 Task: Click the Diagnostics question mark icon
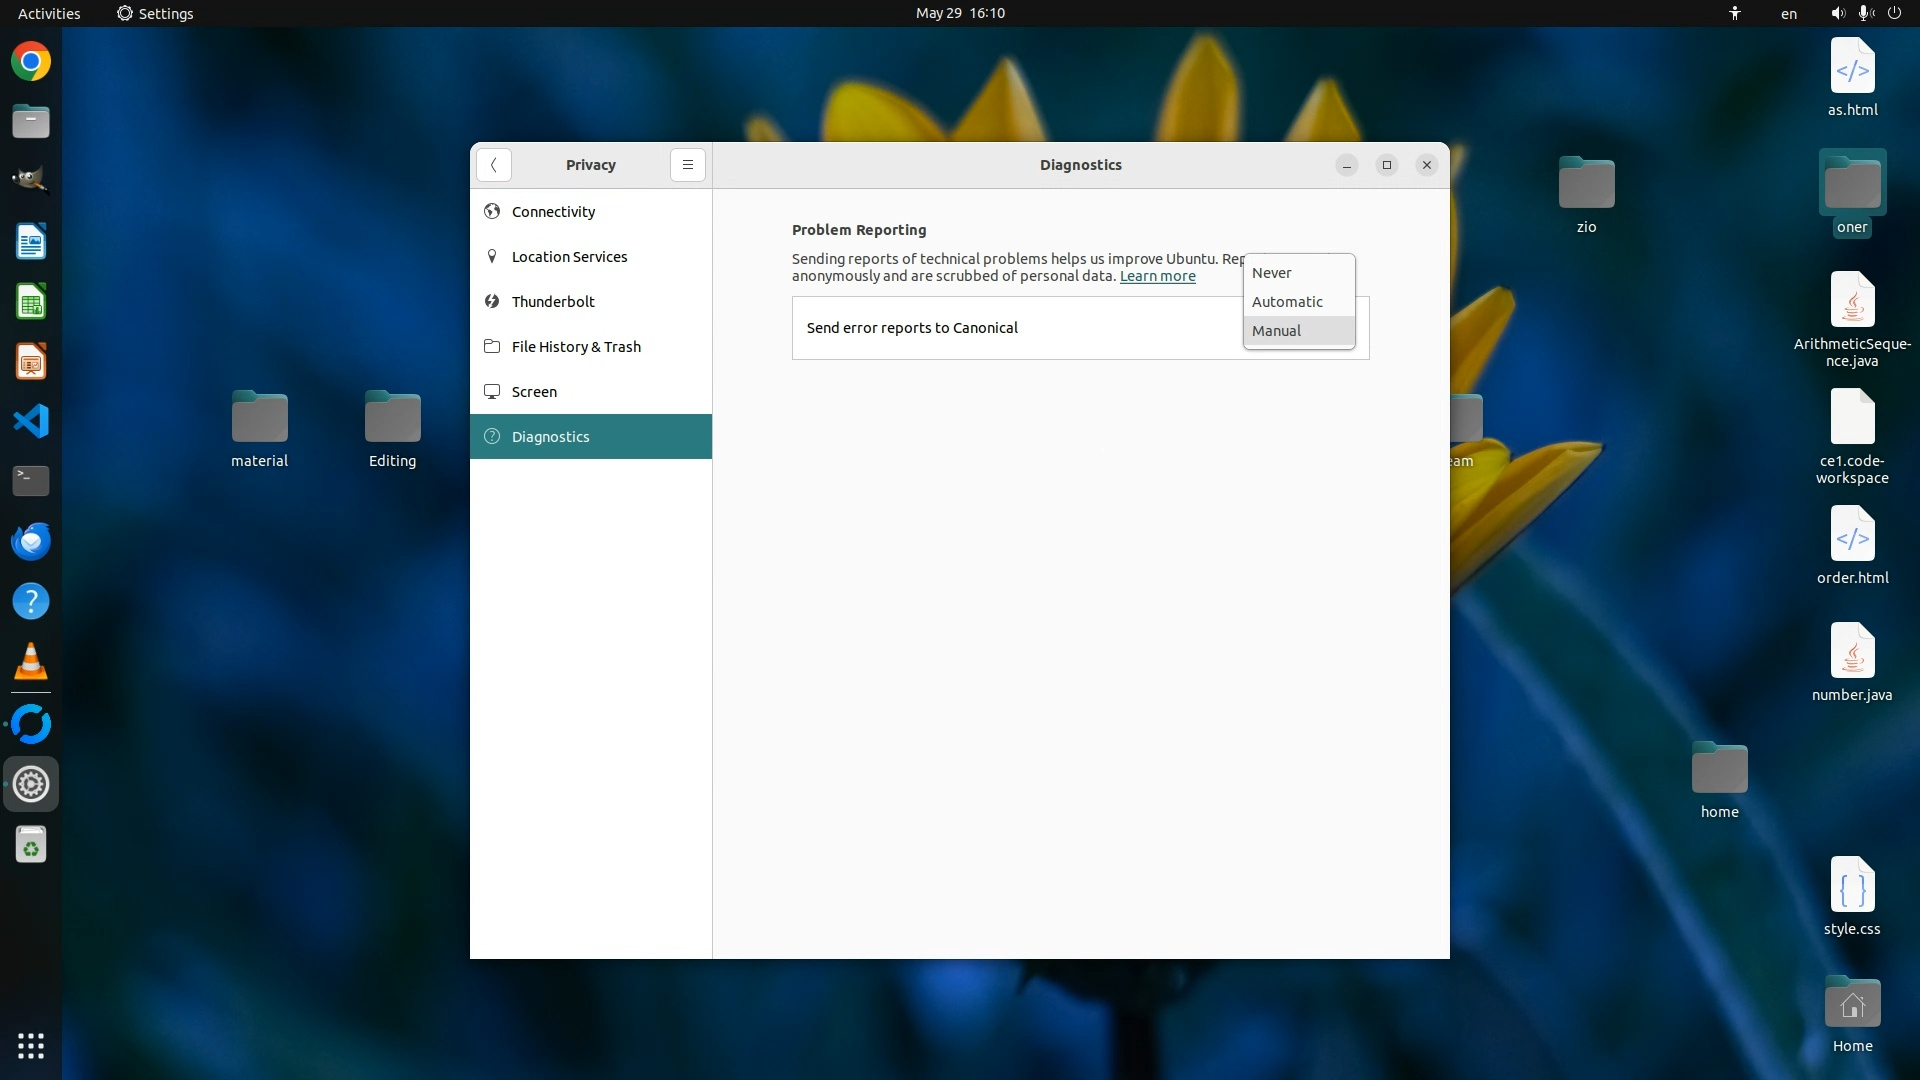(x=491, y=436)
